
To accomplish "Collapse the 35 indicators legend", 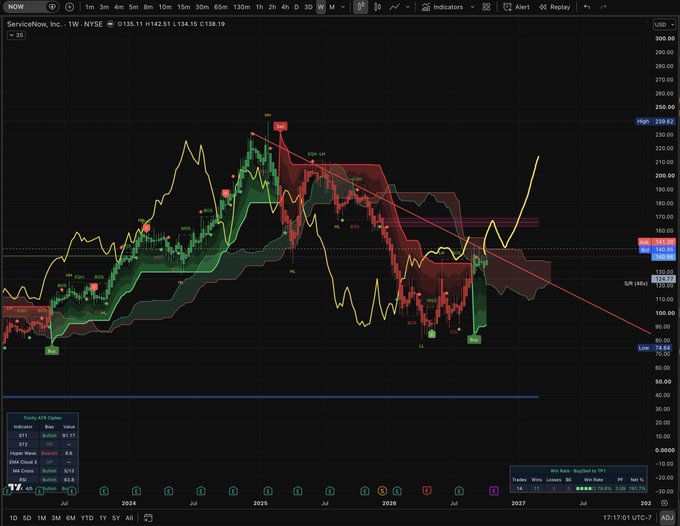I will 16,35.
